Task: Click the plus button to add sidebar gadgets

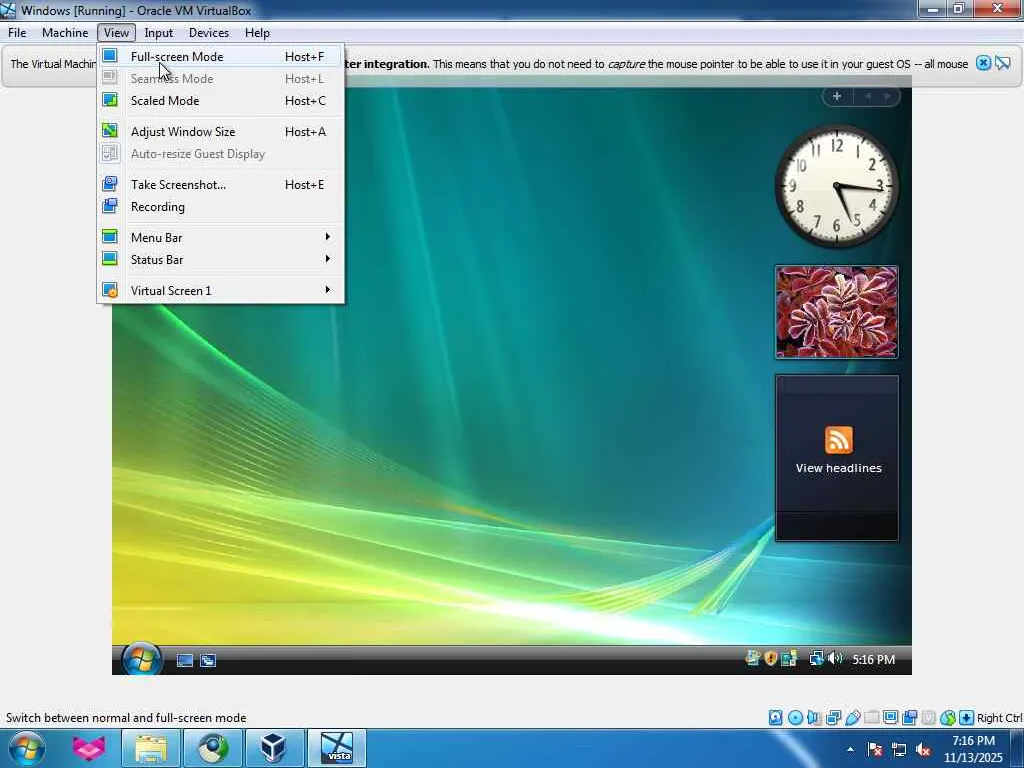Action: tap(837, 97)
